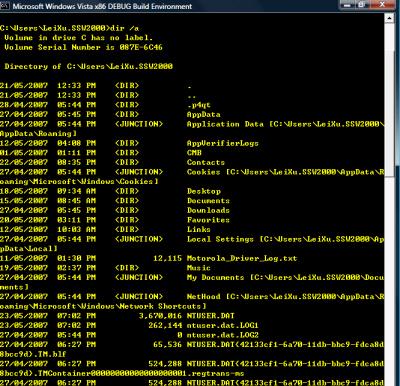Click the 'Contacts' directory name
Image resolution: width=400 pixels, height=386 pixels.
click(x=206, y=162)
